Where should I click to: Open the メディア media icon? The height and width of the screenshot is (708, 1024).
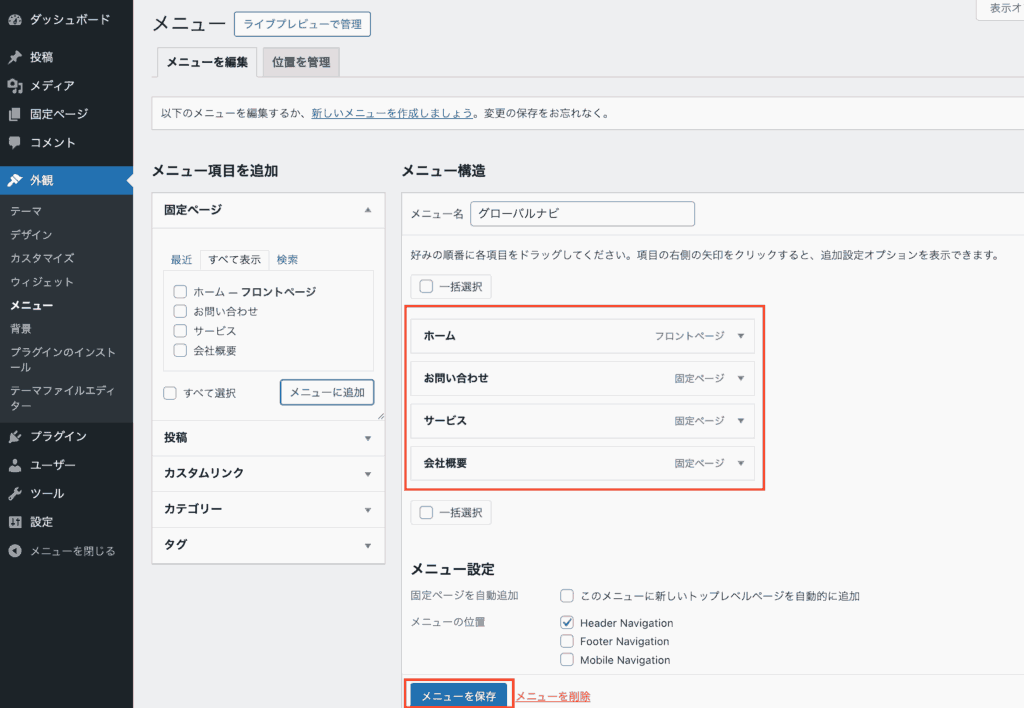point(15,86)
